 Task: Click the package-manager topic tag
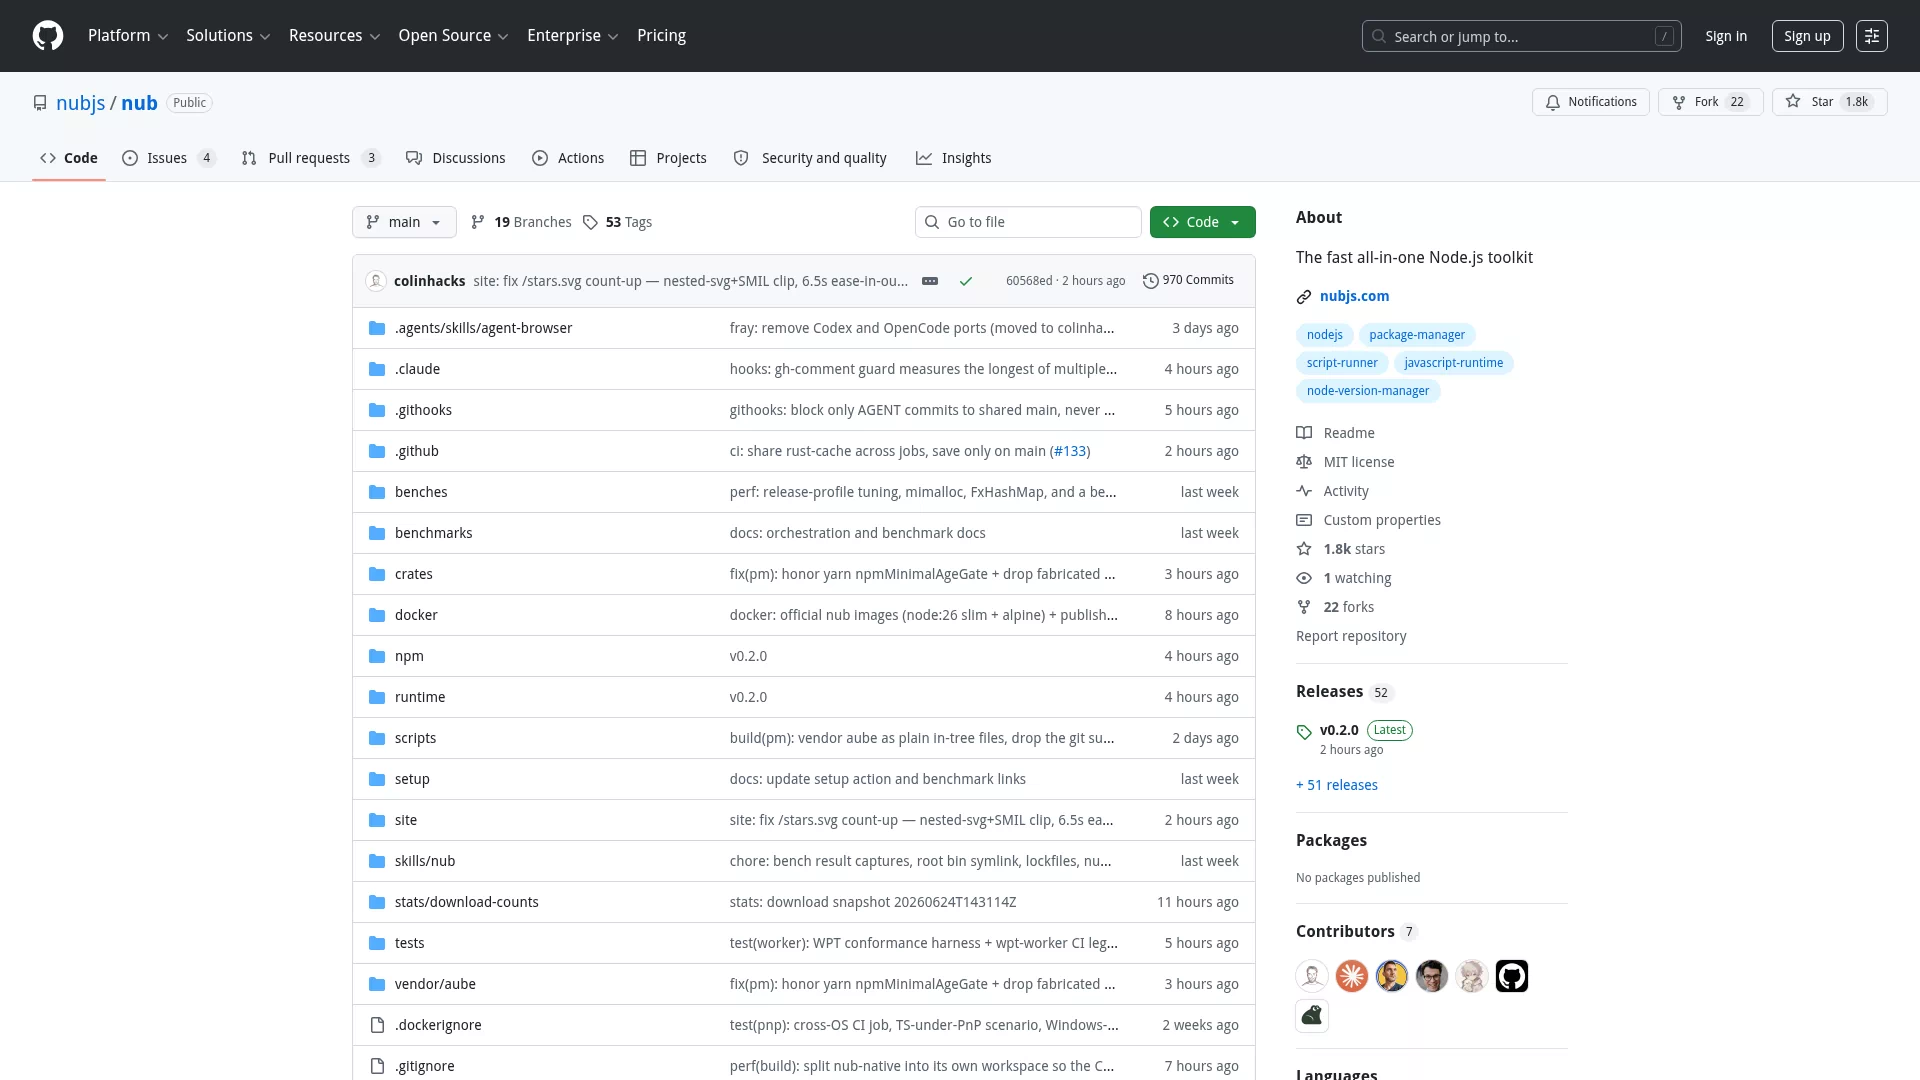click(x=1417, y=335)
